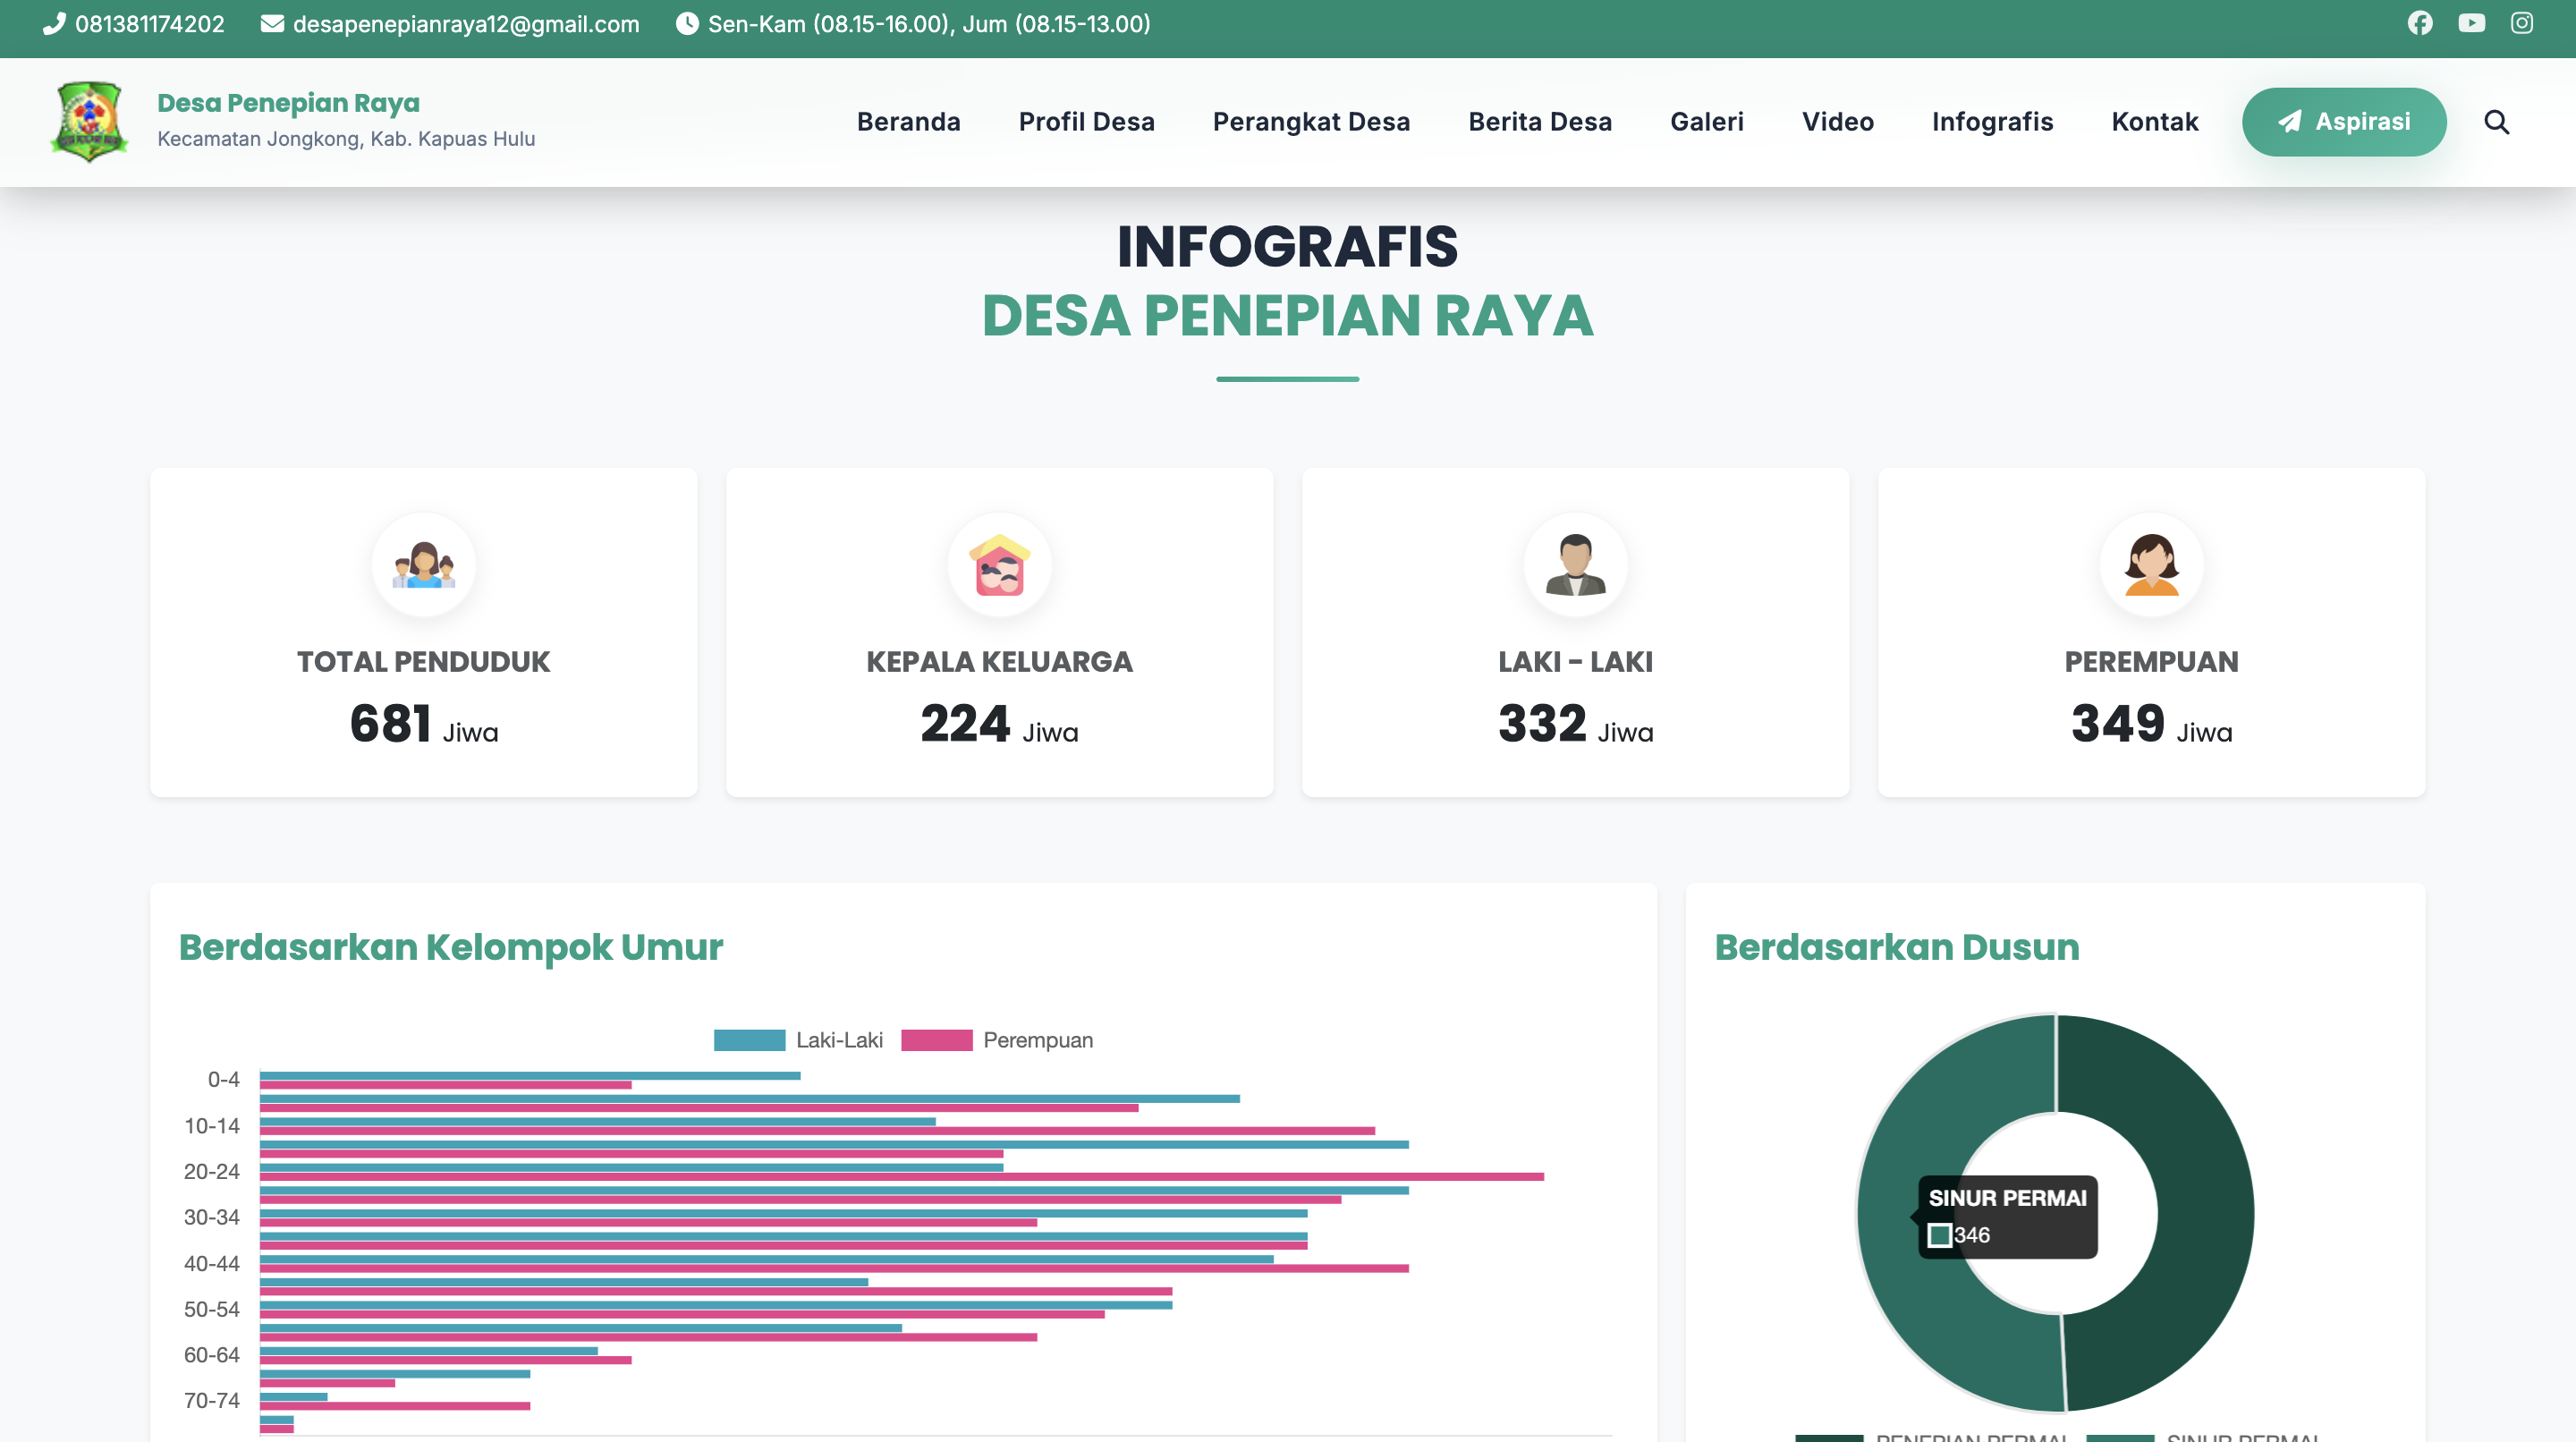The image size is (2576, 1442).
Task: Toggle Perempuan legend color box
Action: tap(937, 1040)
